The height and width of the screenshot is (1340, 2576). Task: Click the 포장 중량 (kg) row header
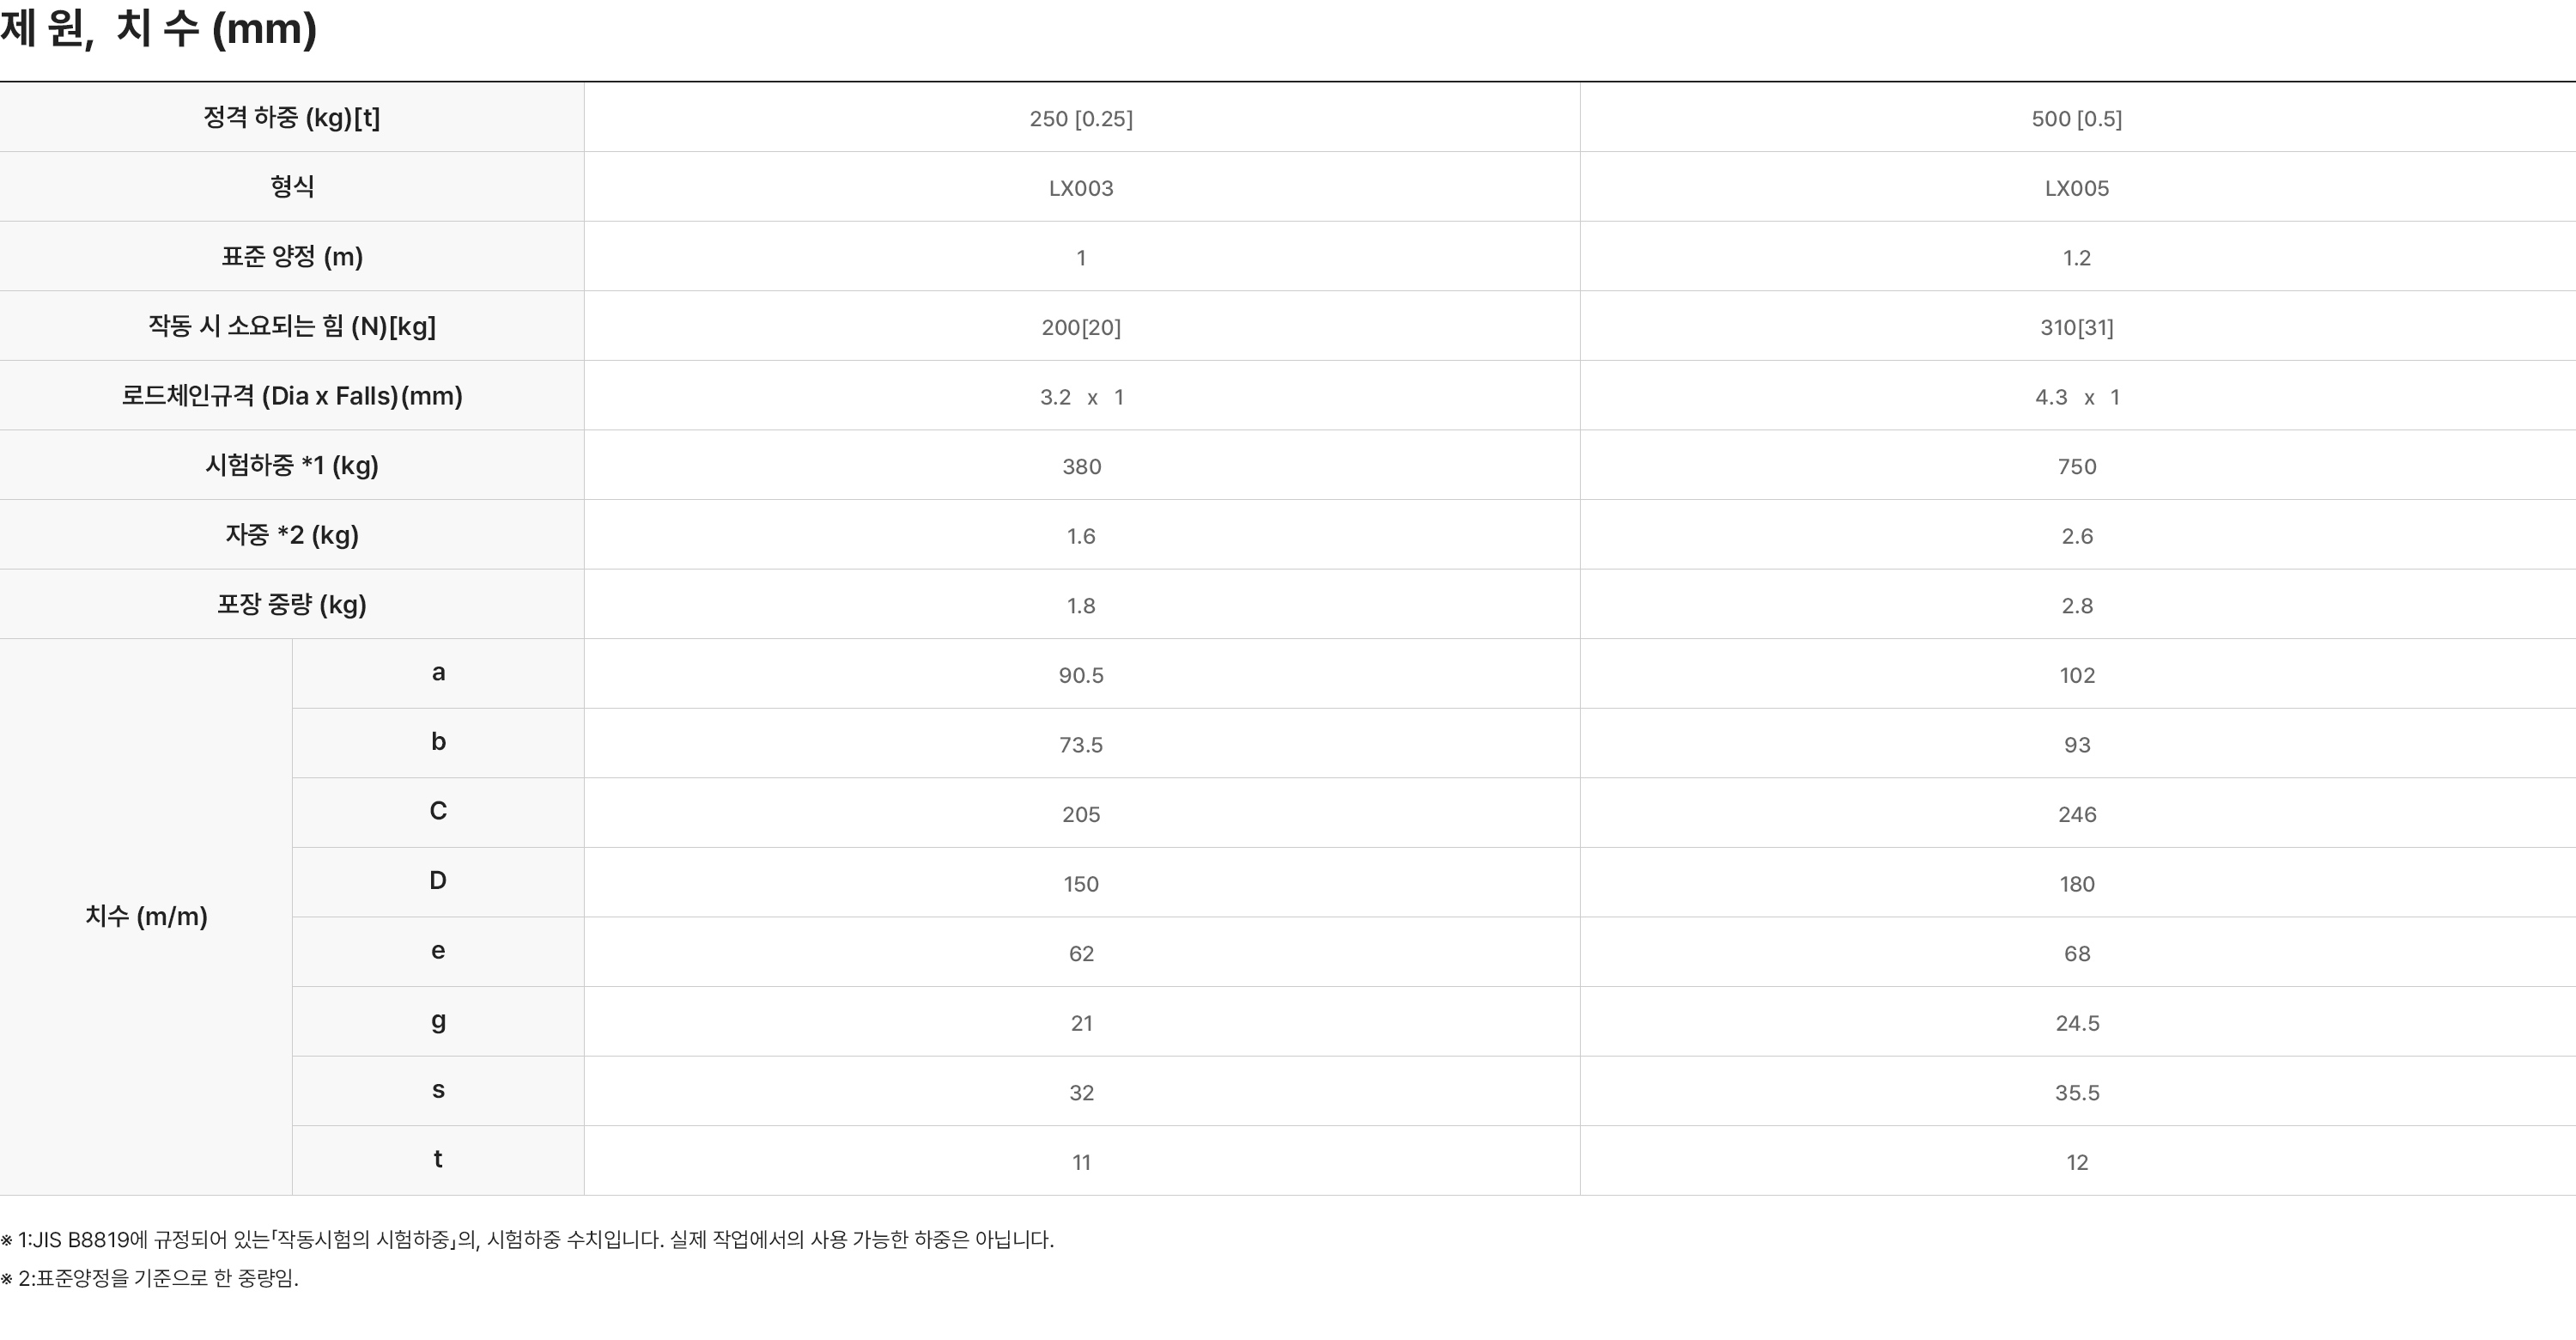(x=291, y=604)
